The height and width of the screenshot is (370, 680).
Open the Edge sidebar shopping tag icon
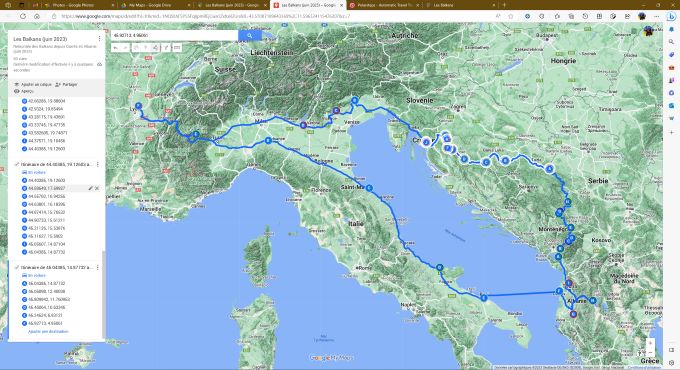[671, 55]
